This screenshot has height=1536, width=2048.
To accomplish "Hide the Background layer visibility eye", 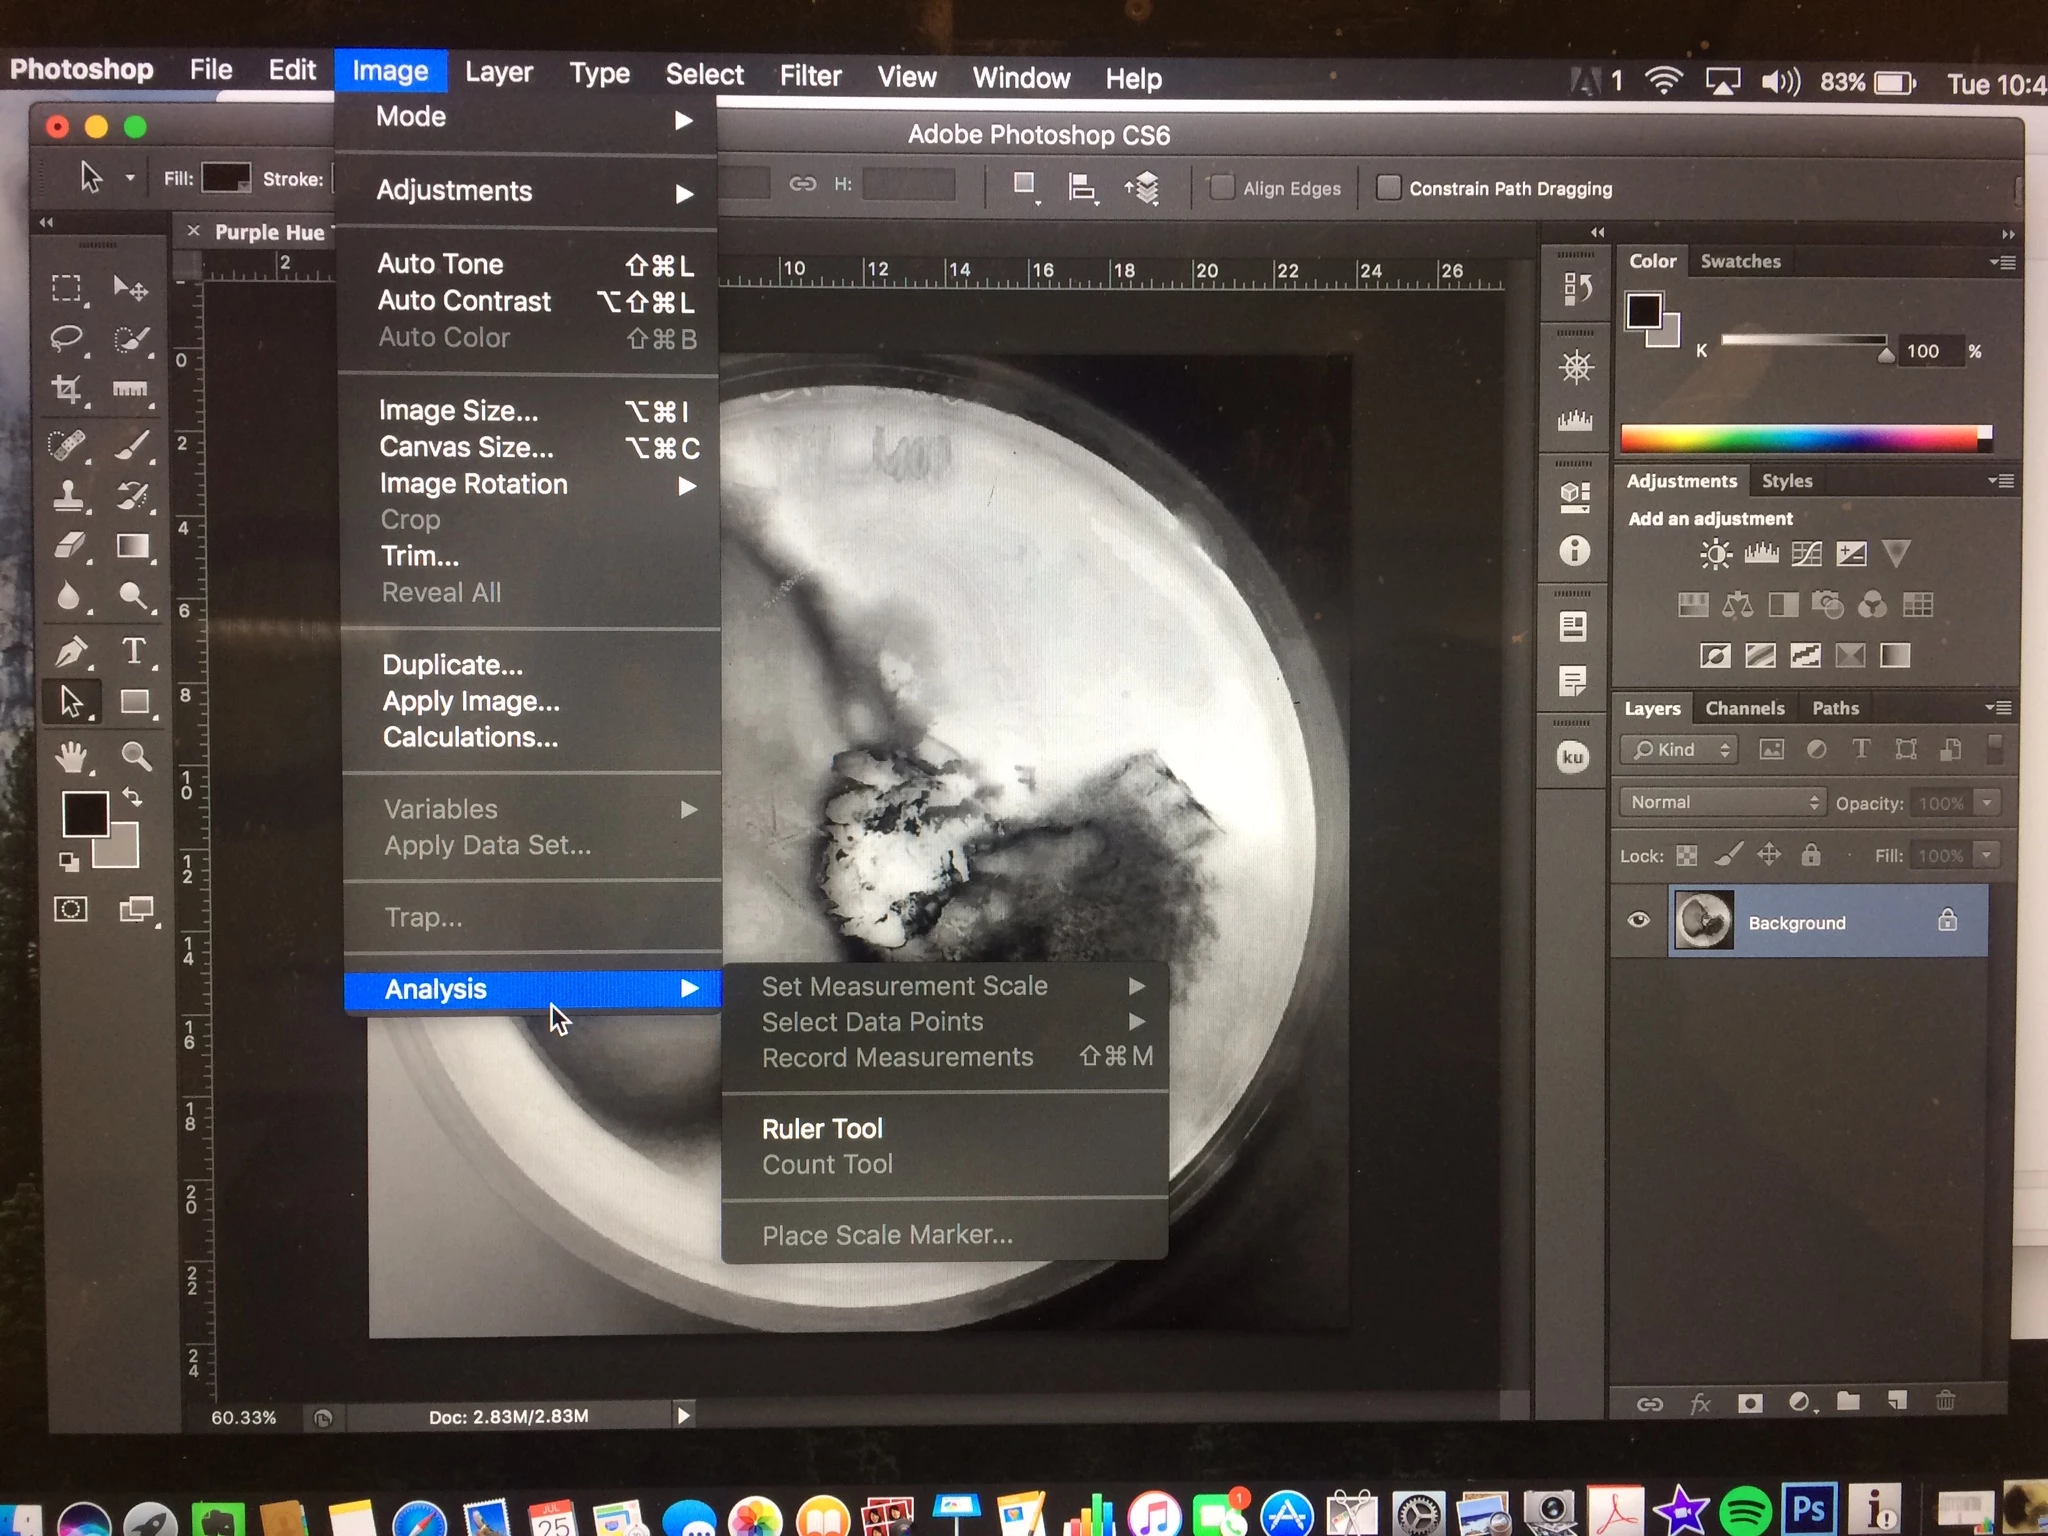I will pyautogui.click(x=1638, y=920).
